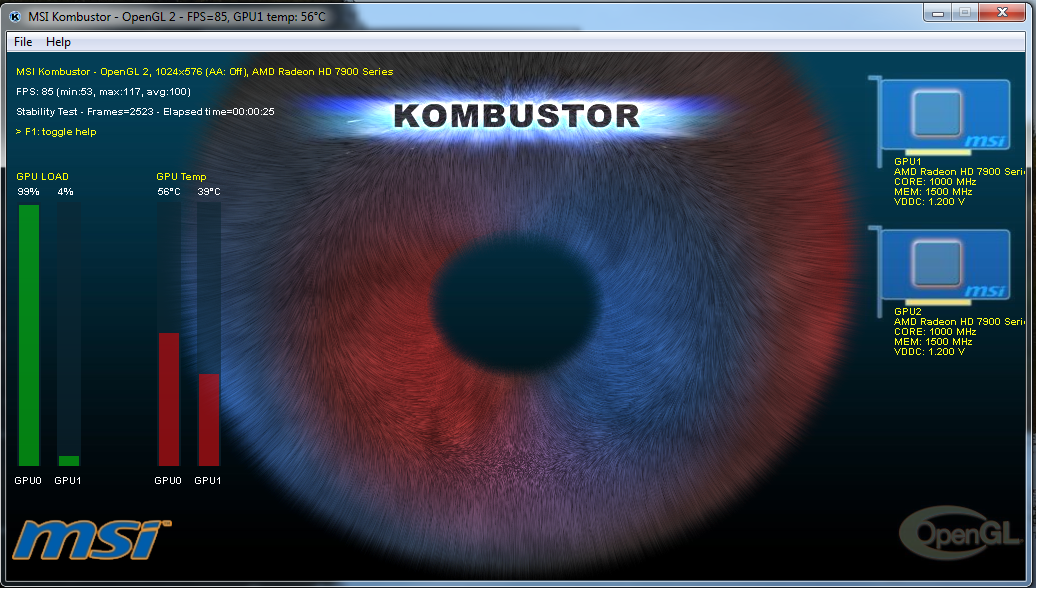The image size is (1048, 596).
Task: Click 'MEM: 1500 MHz' under GPU1
Action: tap(933, 192)
